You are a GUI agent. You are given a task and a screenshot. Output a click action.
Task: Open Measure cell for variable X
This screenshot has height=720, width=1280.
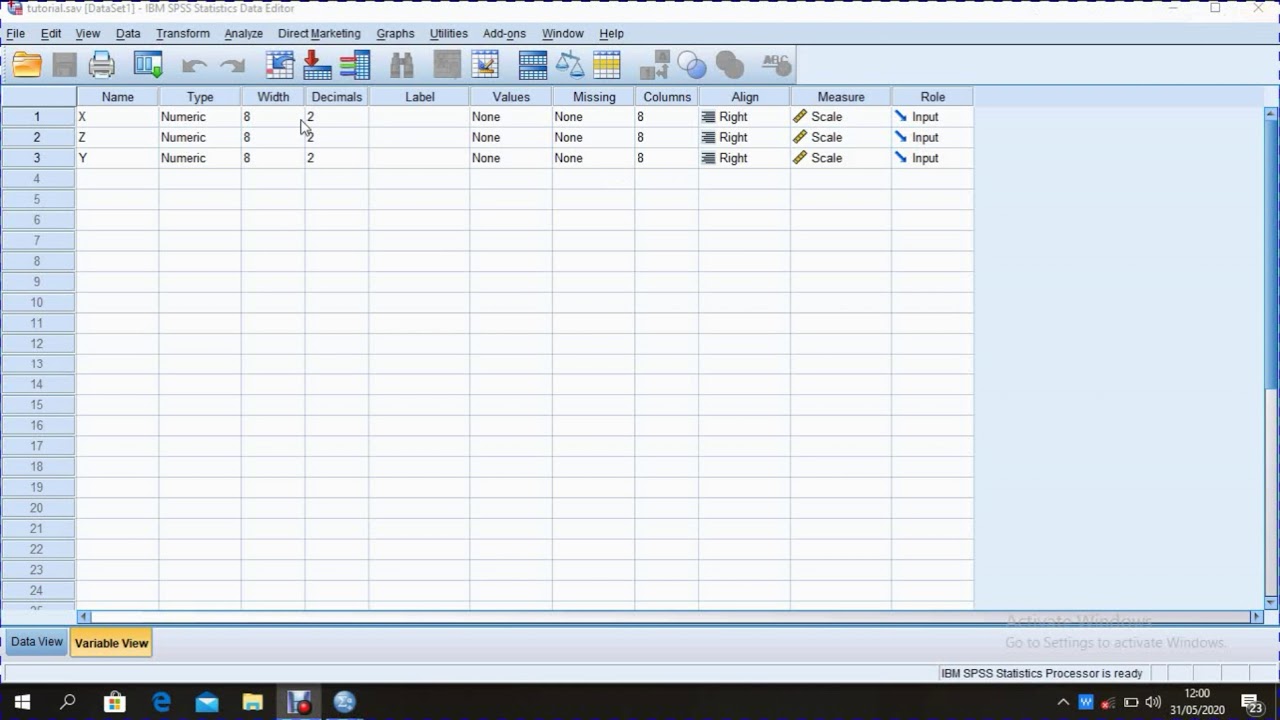pyautogui.click(x=840, y=117)
